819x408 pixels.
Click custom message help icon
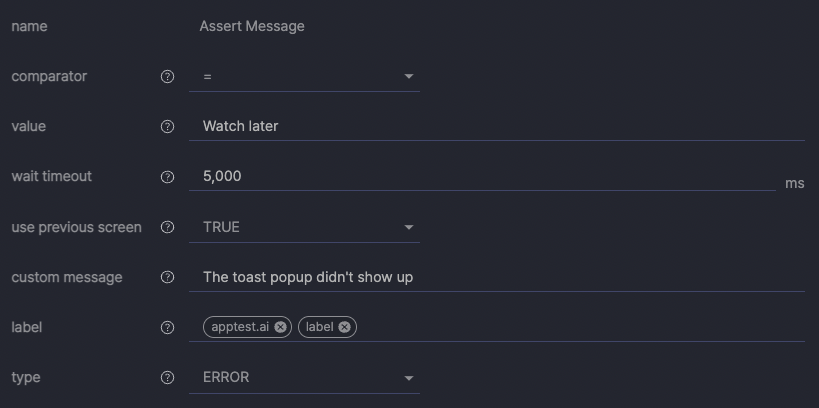coord(167,277)
